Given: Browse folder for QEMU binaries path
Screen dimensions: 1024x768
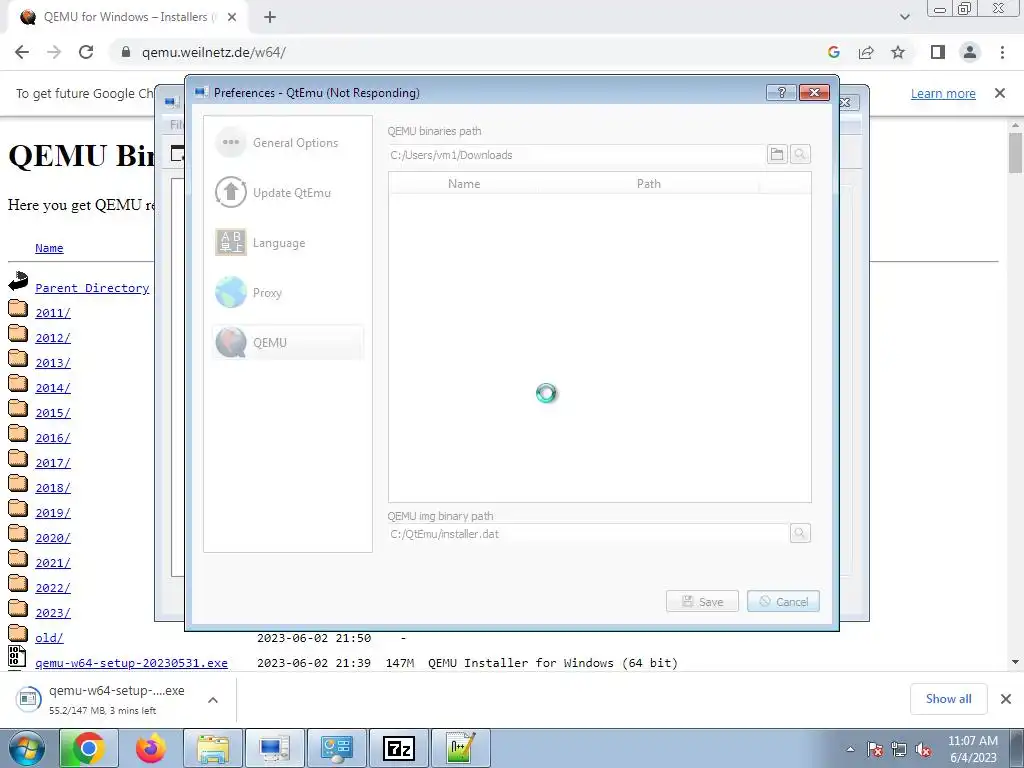Looking at the screenshot, I should 776,155.
